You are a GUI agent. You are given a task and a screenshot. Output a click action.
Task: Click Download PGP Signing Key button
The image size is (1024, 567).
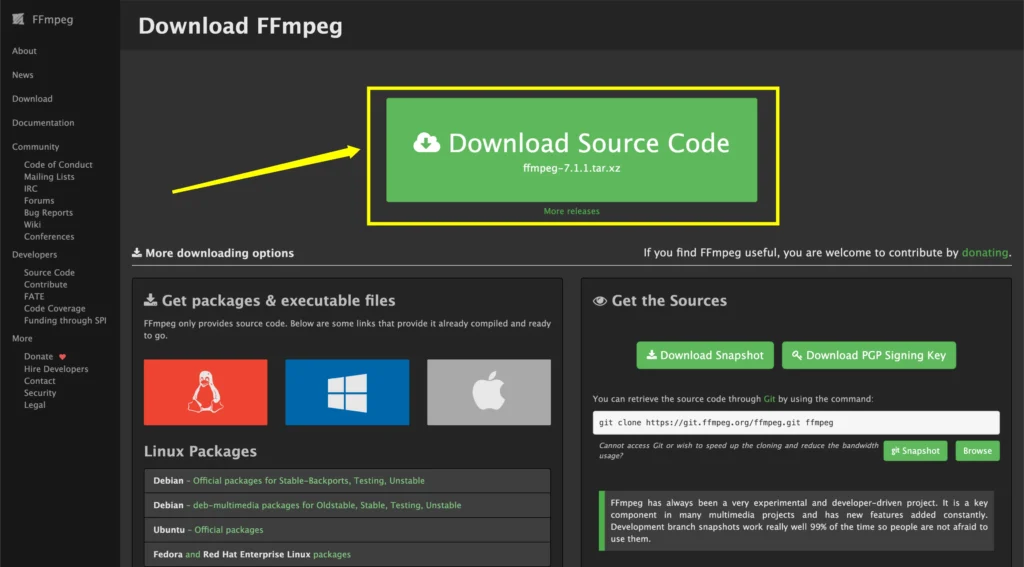[x=869, y=355]
